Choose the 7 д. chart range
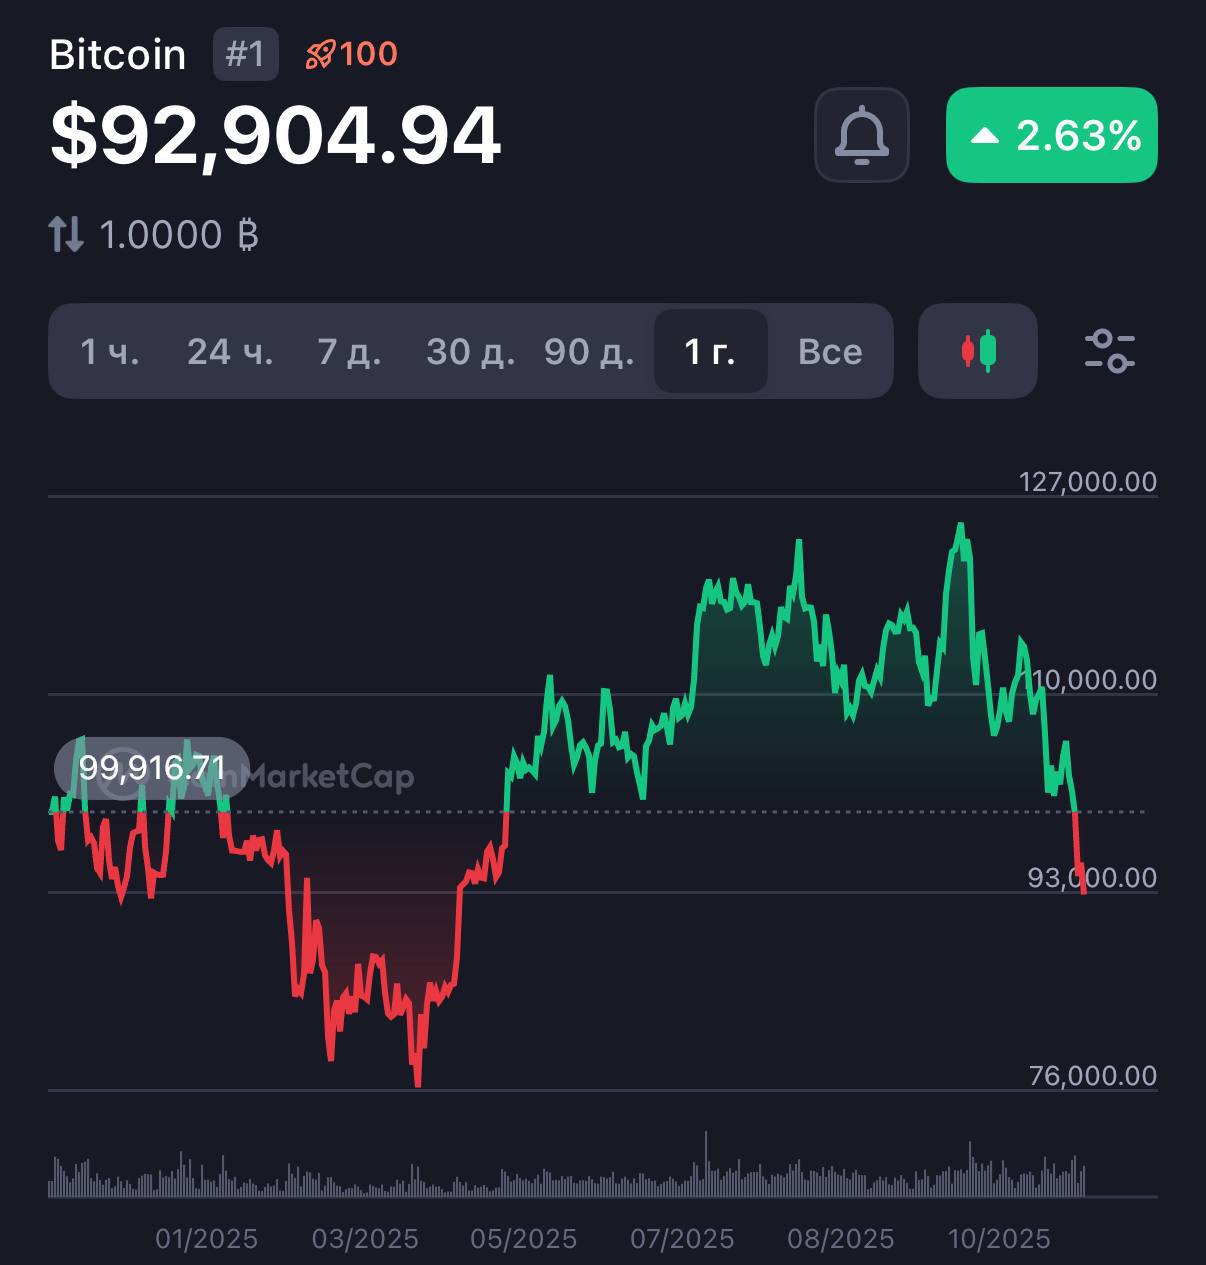1206x1265 pixels. pyautogui.click(x=349, y=351)
